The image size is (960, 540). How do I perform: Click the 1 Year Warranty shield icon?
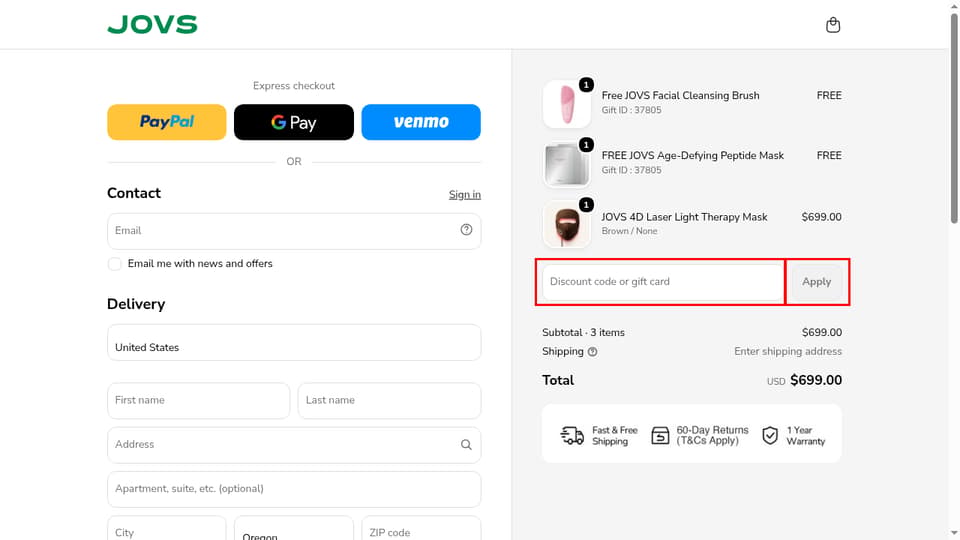pos(770,435)
